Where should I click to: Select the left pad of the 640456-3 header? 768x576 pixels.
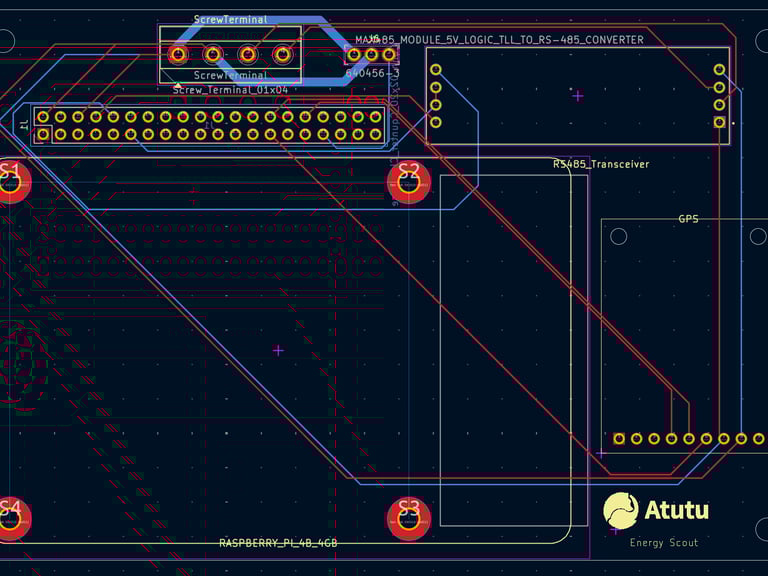354,54
